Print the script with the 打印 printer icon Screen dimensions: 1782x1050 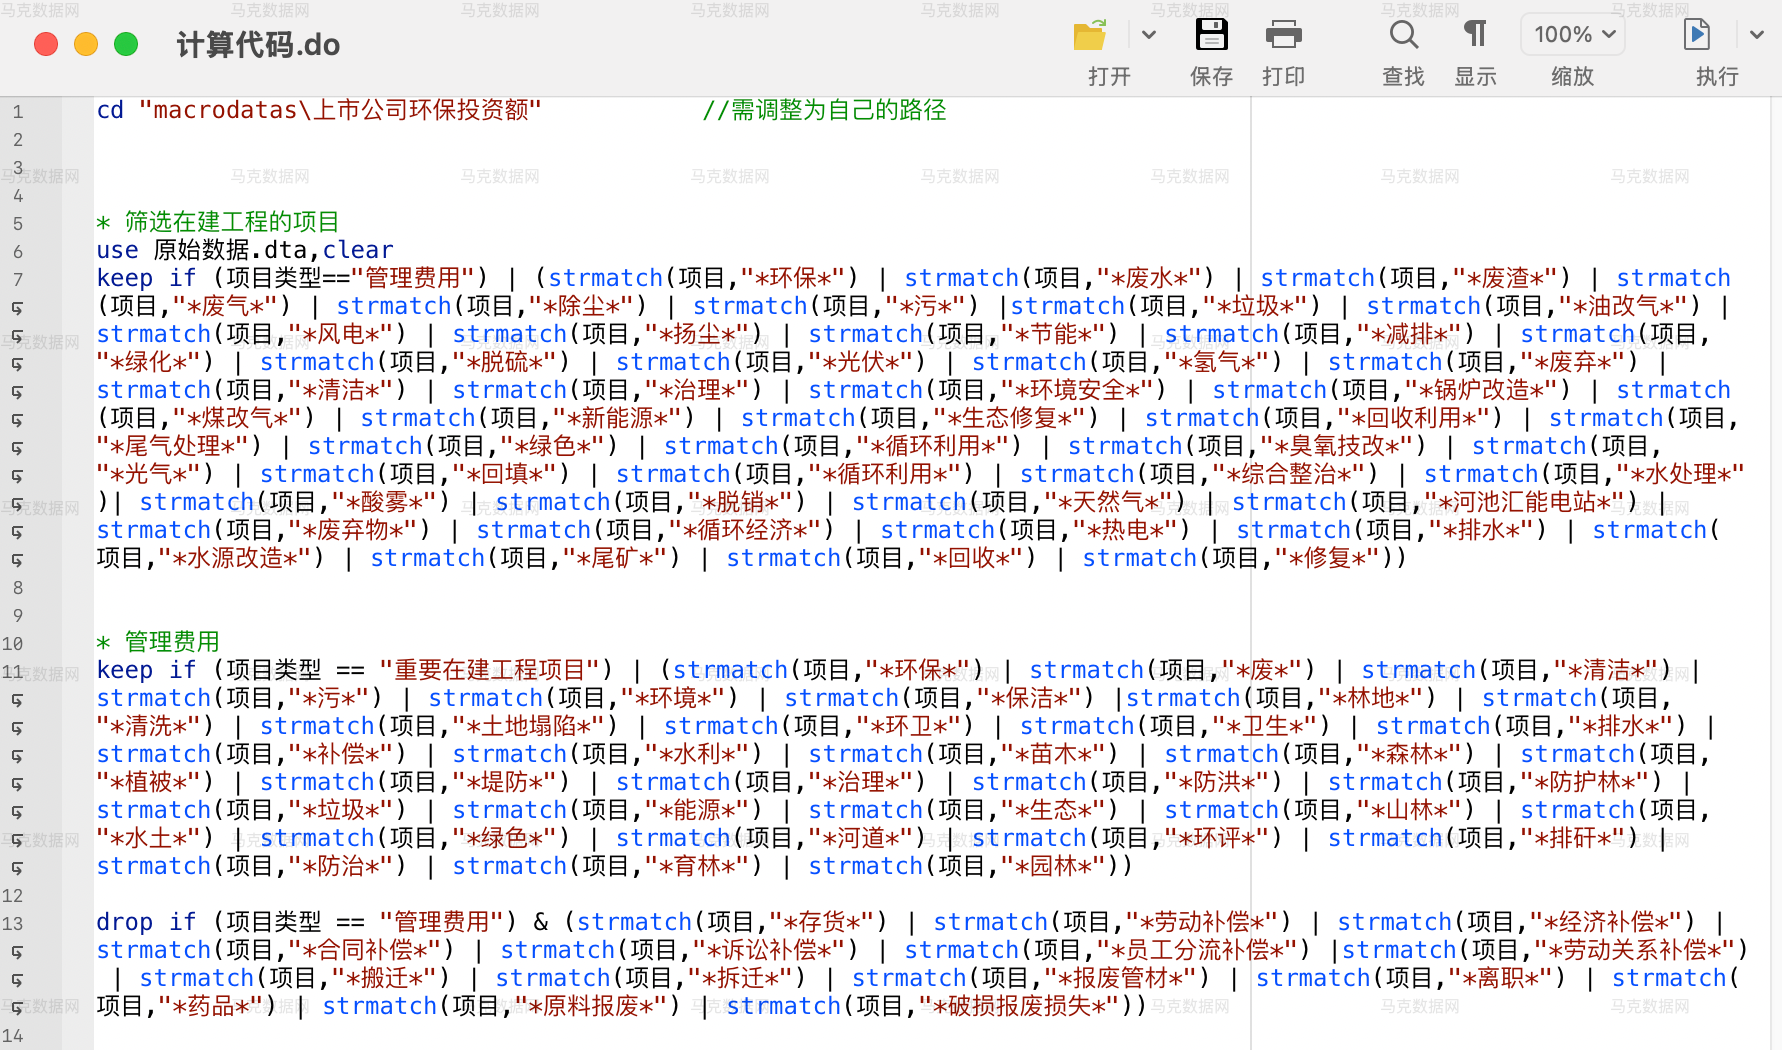coord(1284,34)
